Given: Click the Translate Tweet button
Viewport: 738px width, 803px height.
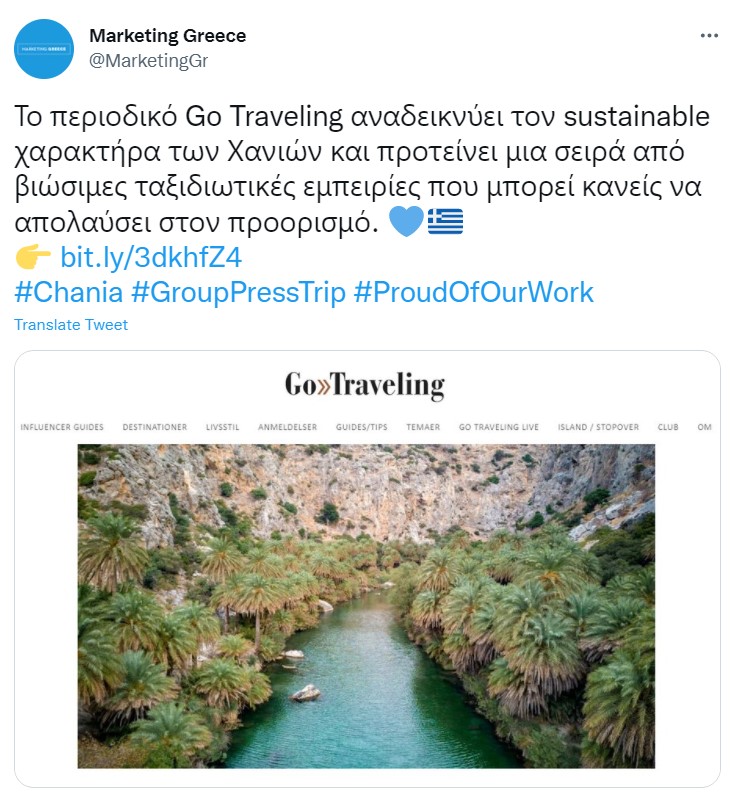Looking at the screenshot, I should click(71, 325).
